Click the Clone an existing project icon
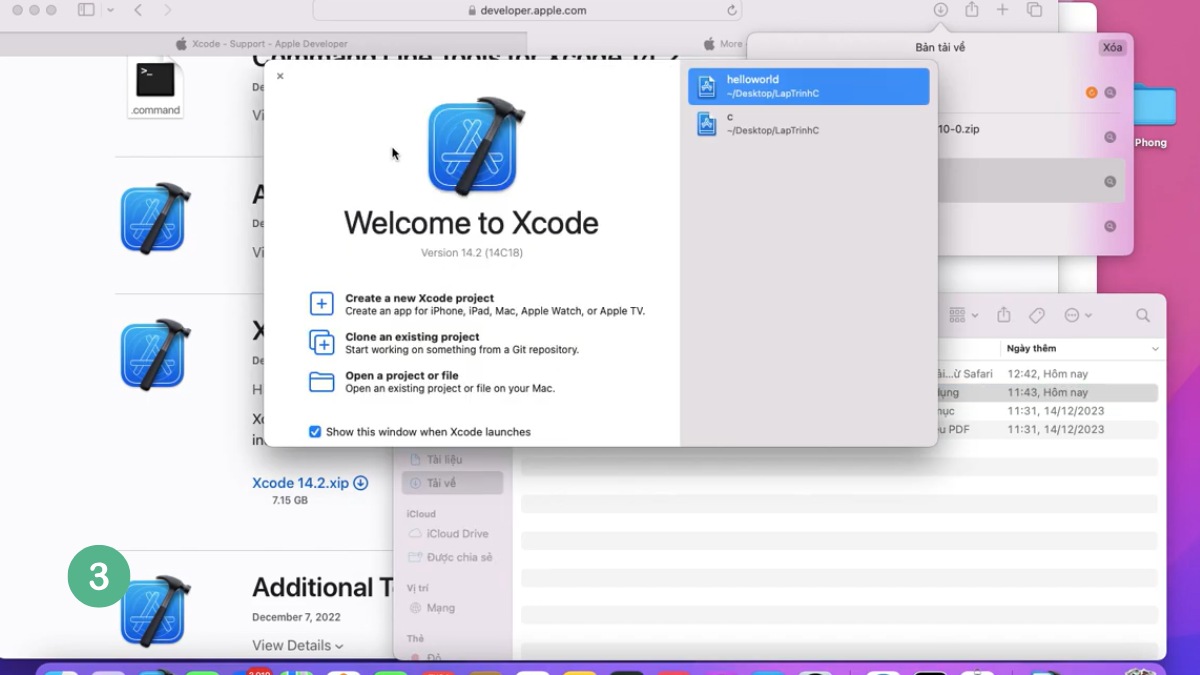Screen dimensions: 1200x675 [x=321, y=343]
